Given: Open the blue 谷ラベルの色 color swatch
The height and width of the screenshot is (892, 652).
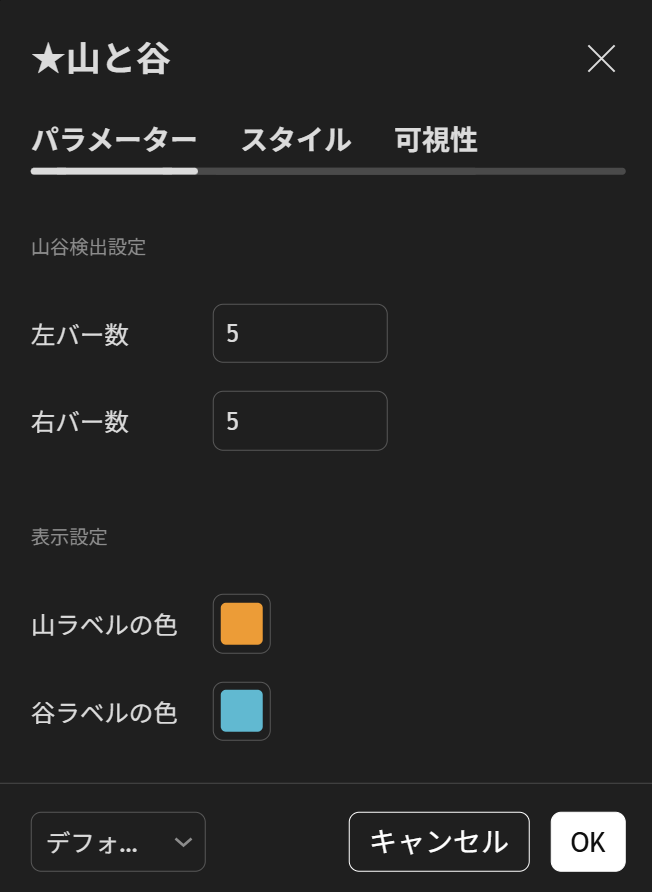Looking at the screenshot, I should coord(242,711).
